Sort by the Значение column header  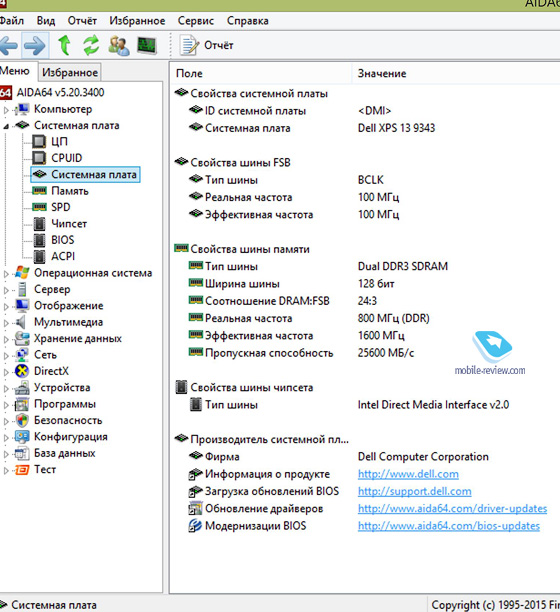[x=456, y=73]
